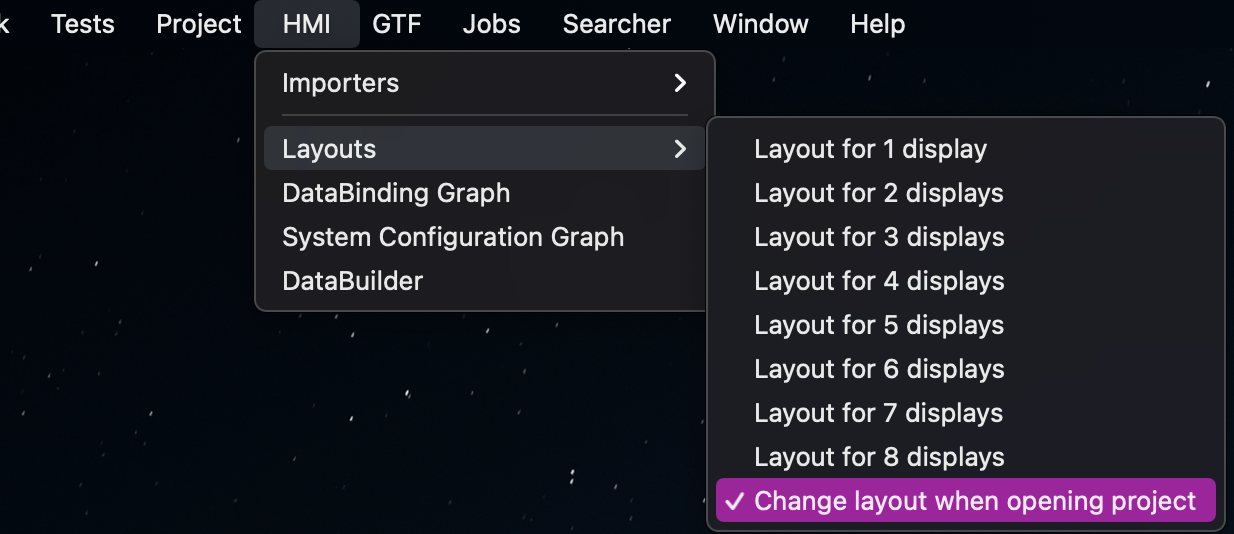Viewport: 1234px width, 534px height.
Task: Open System Configuration Graph
Action: click(x=485, y=237)
